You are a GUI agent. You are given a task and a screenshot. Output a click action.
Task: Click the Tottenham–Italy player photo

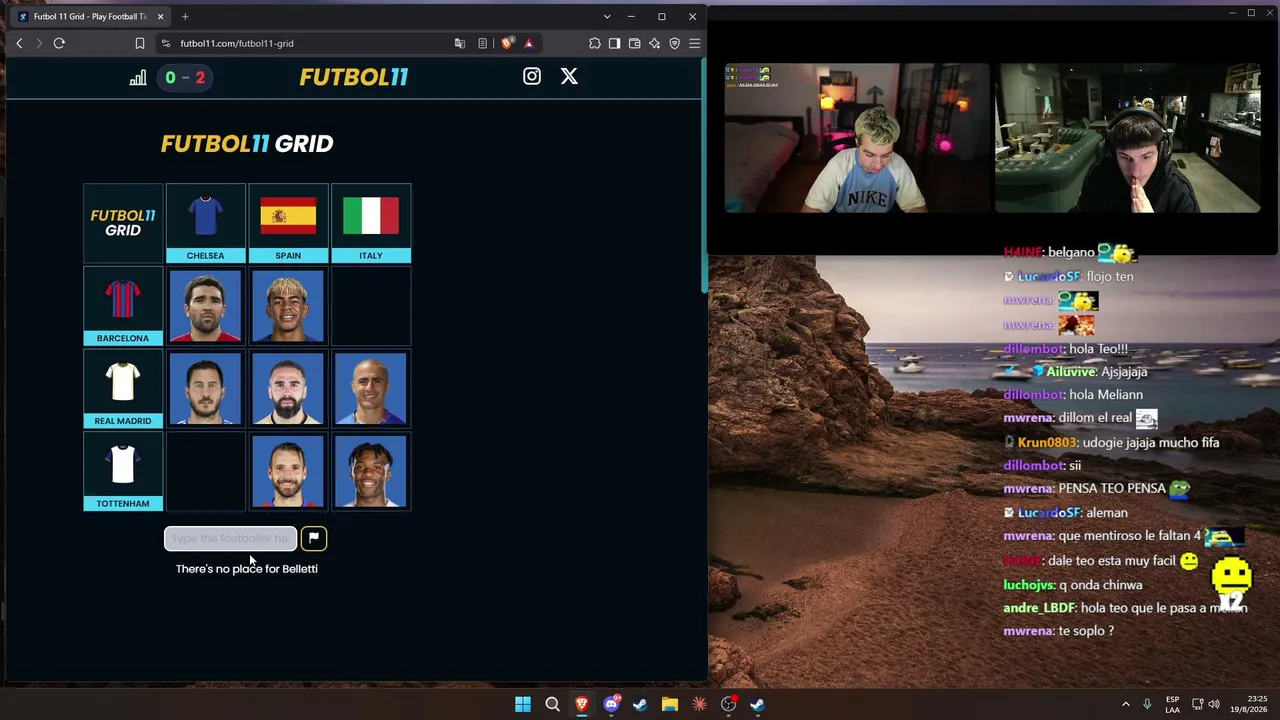point(371,472)
